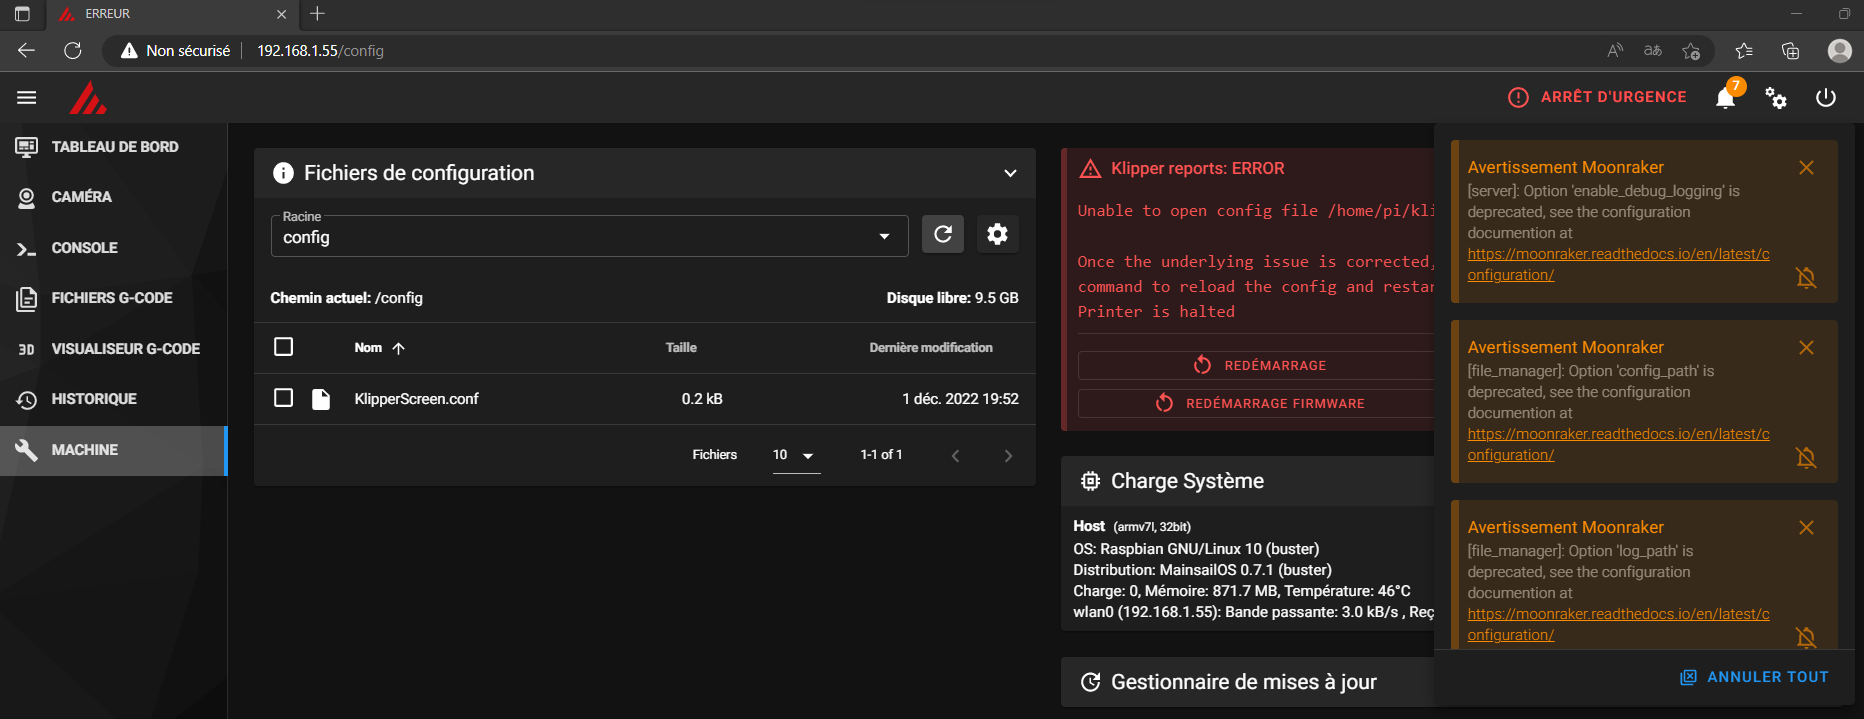Click the Disque libre 9.5 GB text
1864x719 pixels.
tap(952, 298)
